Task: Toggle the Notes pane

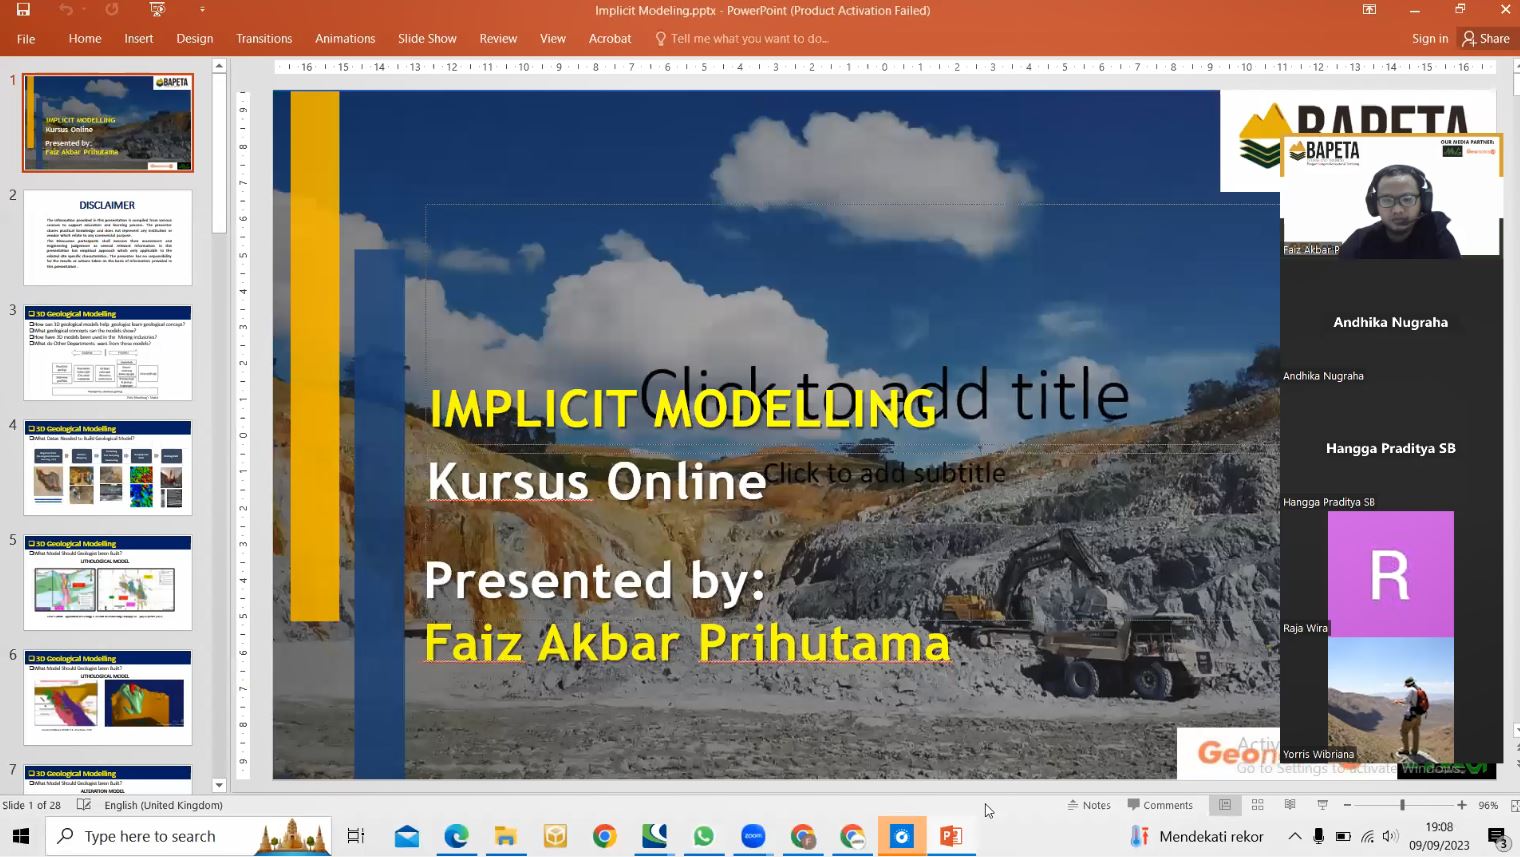Action: click(x=1089, y=805)
